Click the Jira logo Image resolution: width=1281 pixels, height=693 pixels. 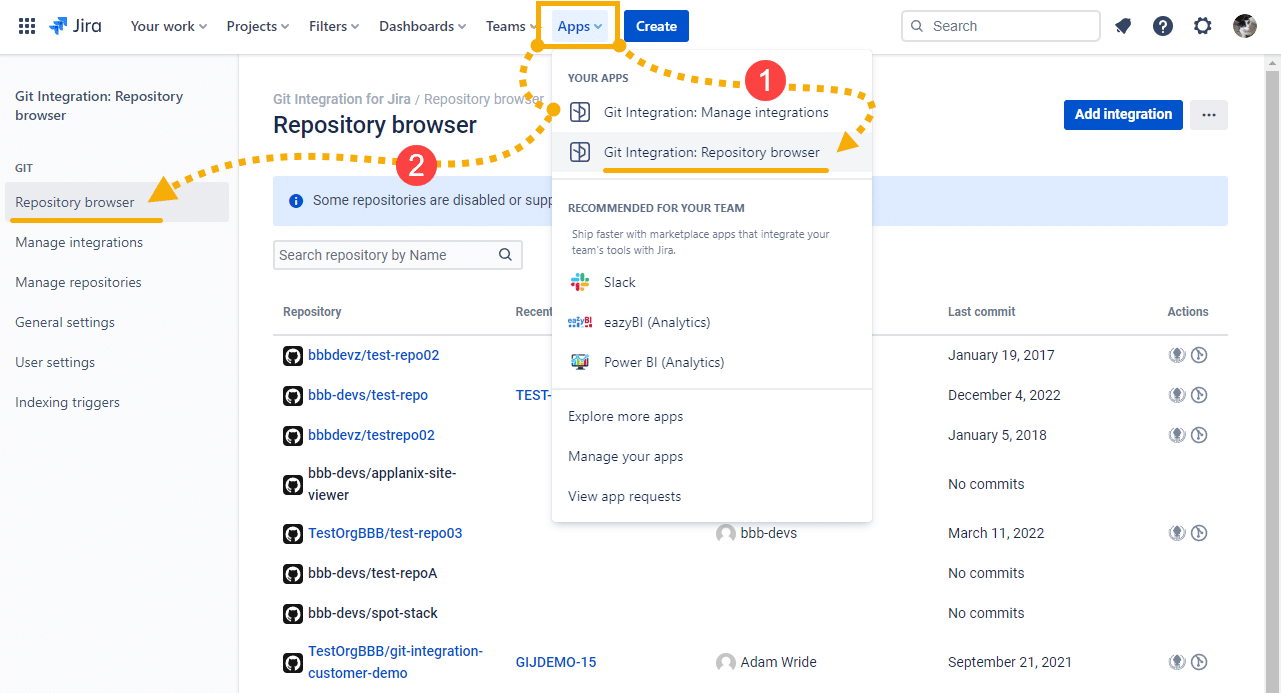pyautogui.click(x=75, y=26)
